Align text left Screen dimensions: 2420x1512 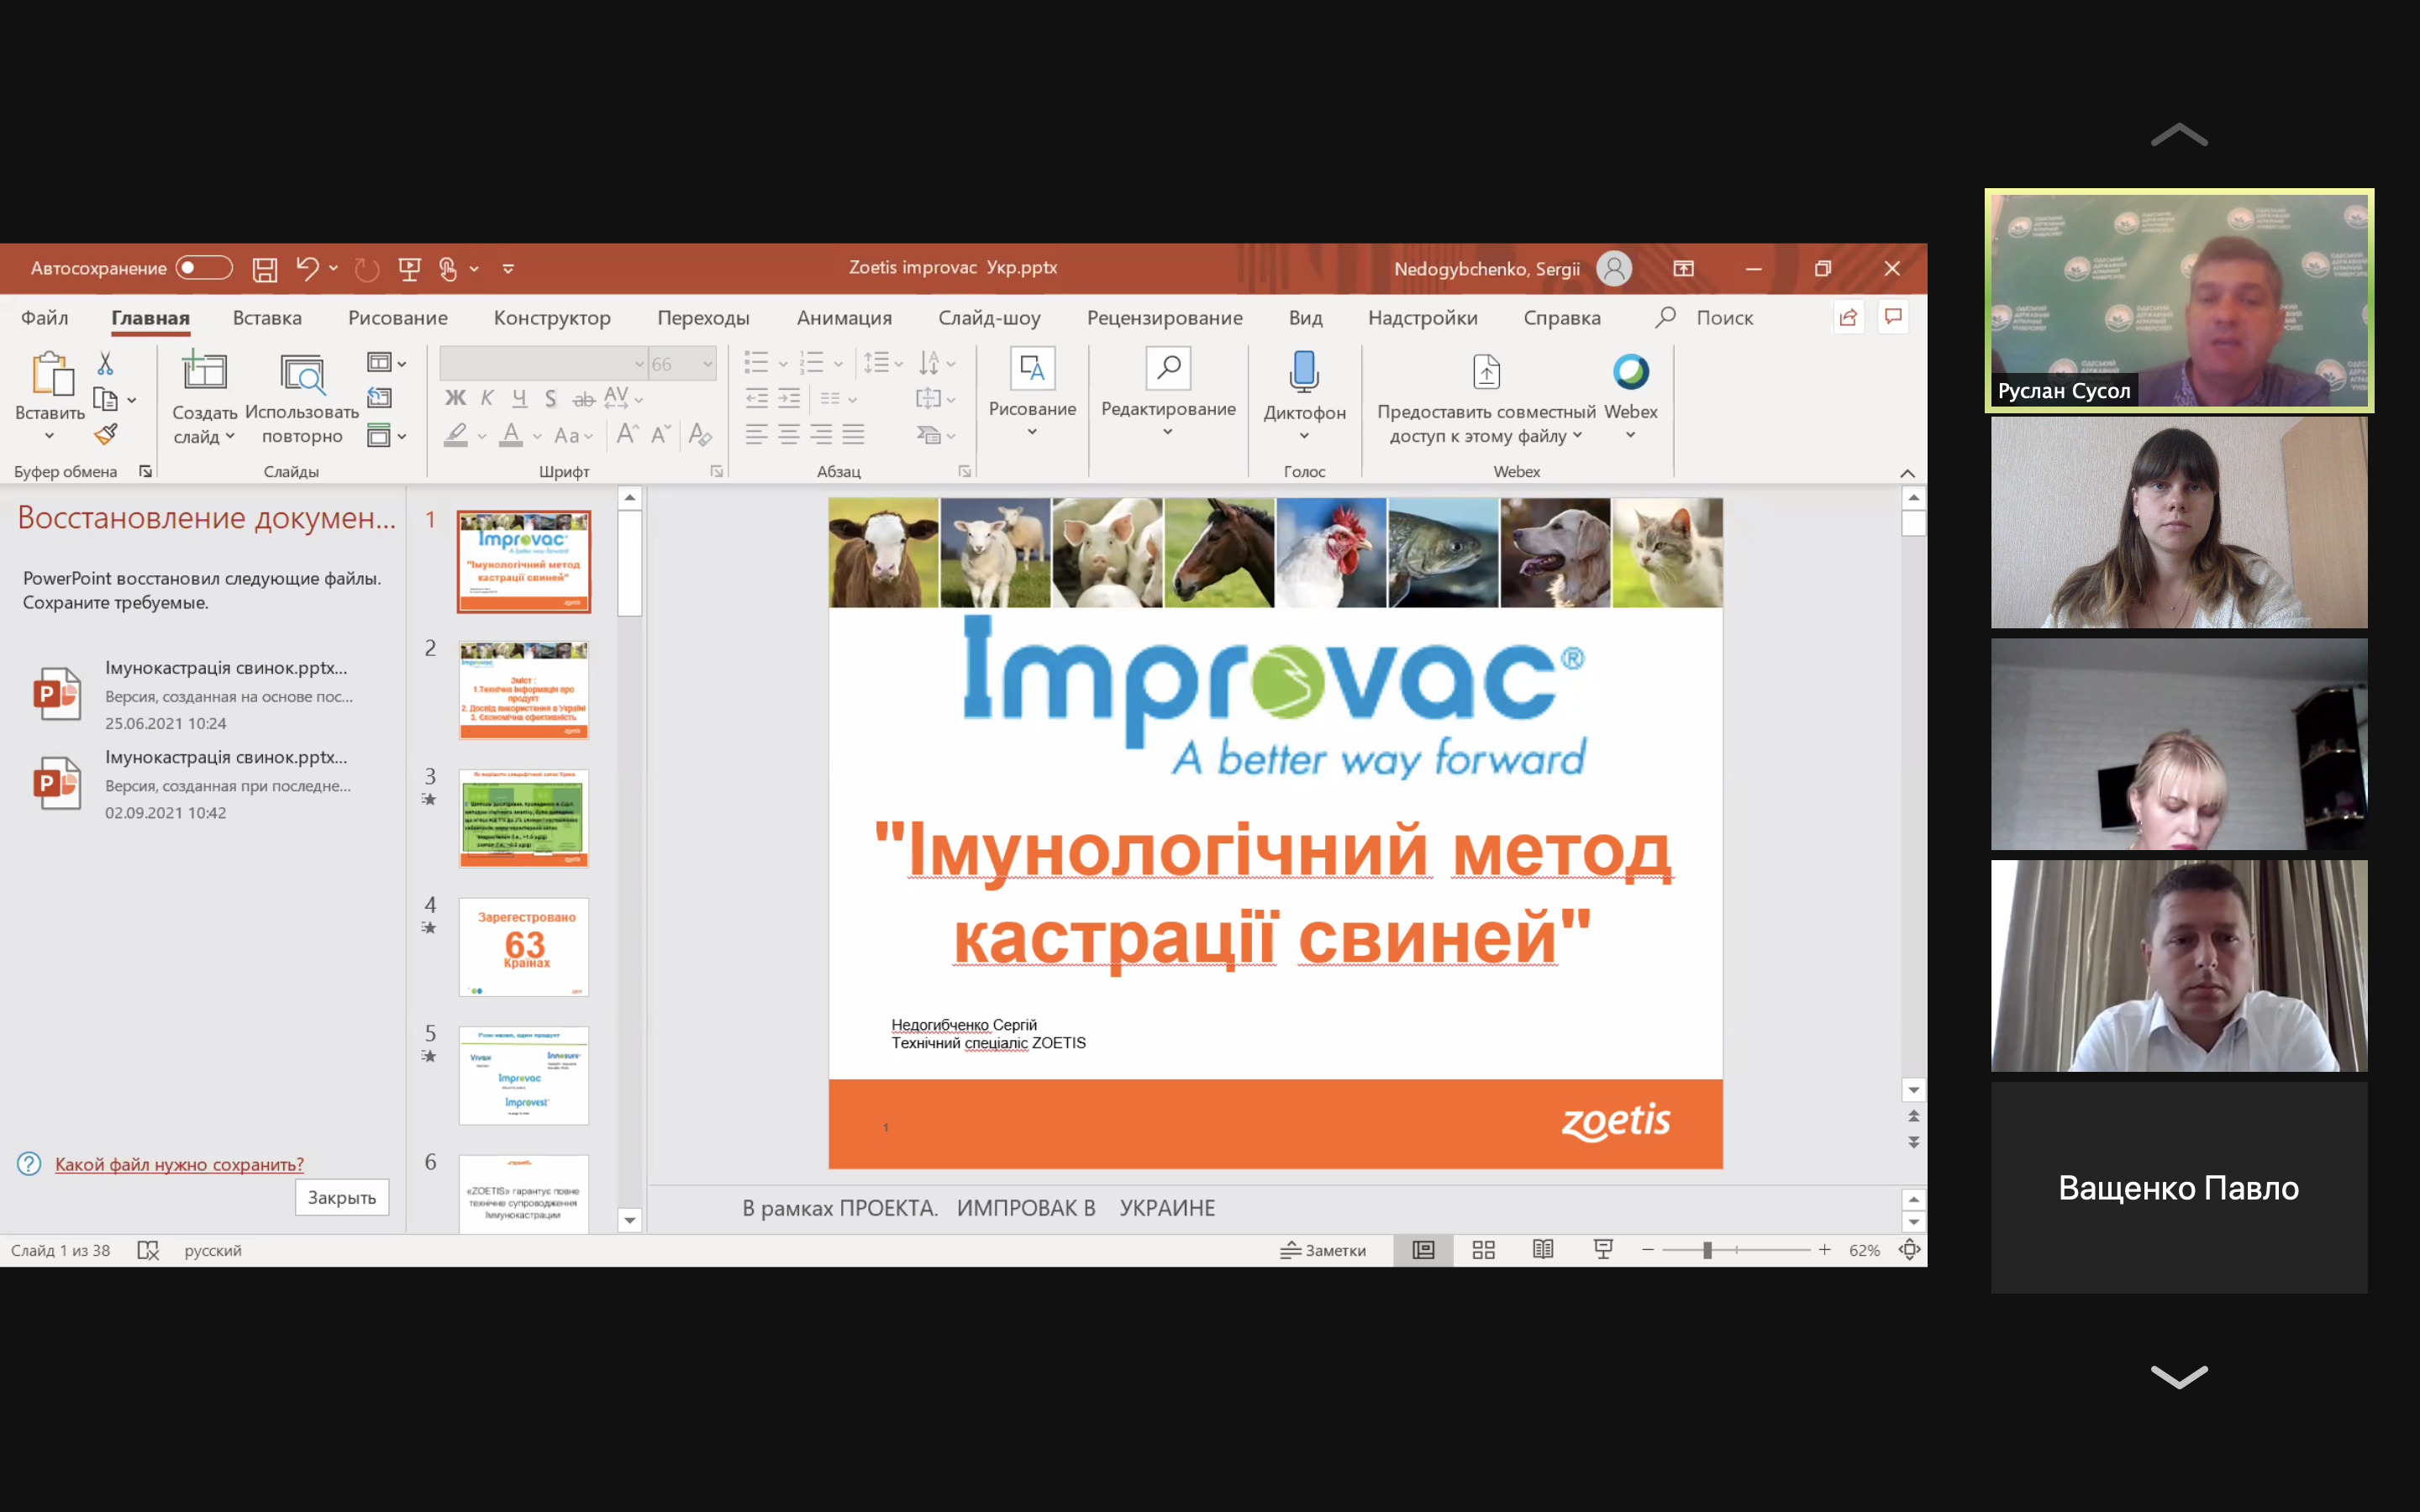point(757,434)
